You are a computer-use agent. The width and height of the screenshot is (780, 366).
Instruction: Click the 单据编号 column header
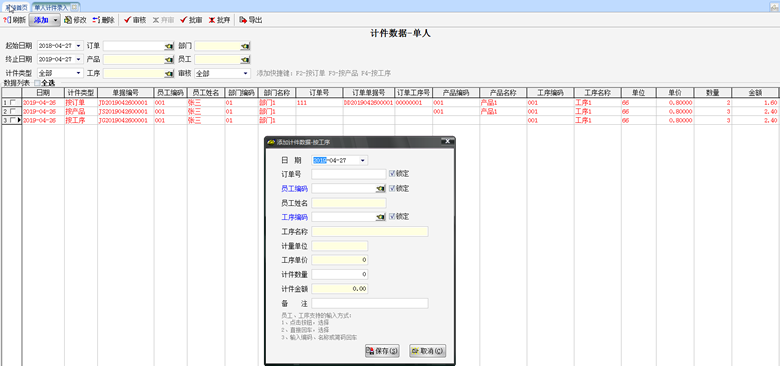126,93
